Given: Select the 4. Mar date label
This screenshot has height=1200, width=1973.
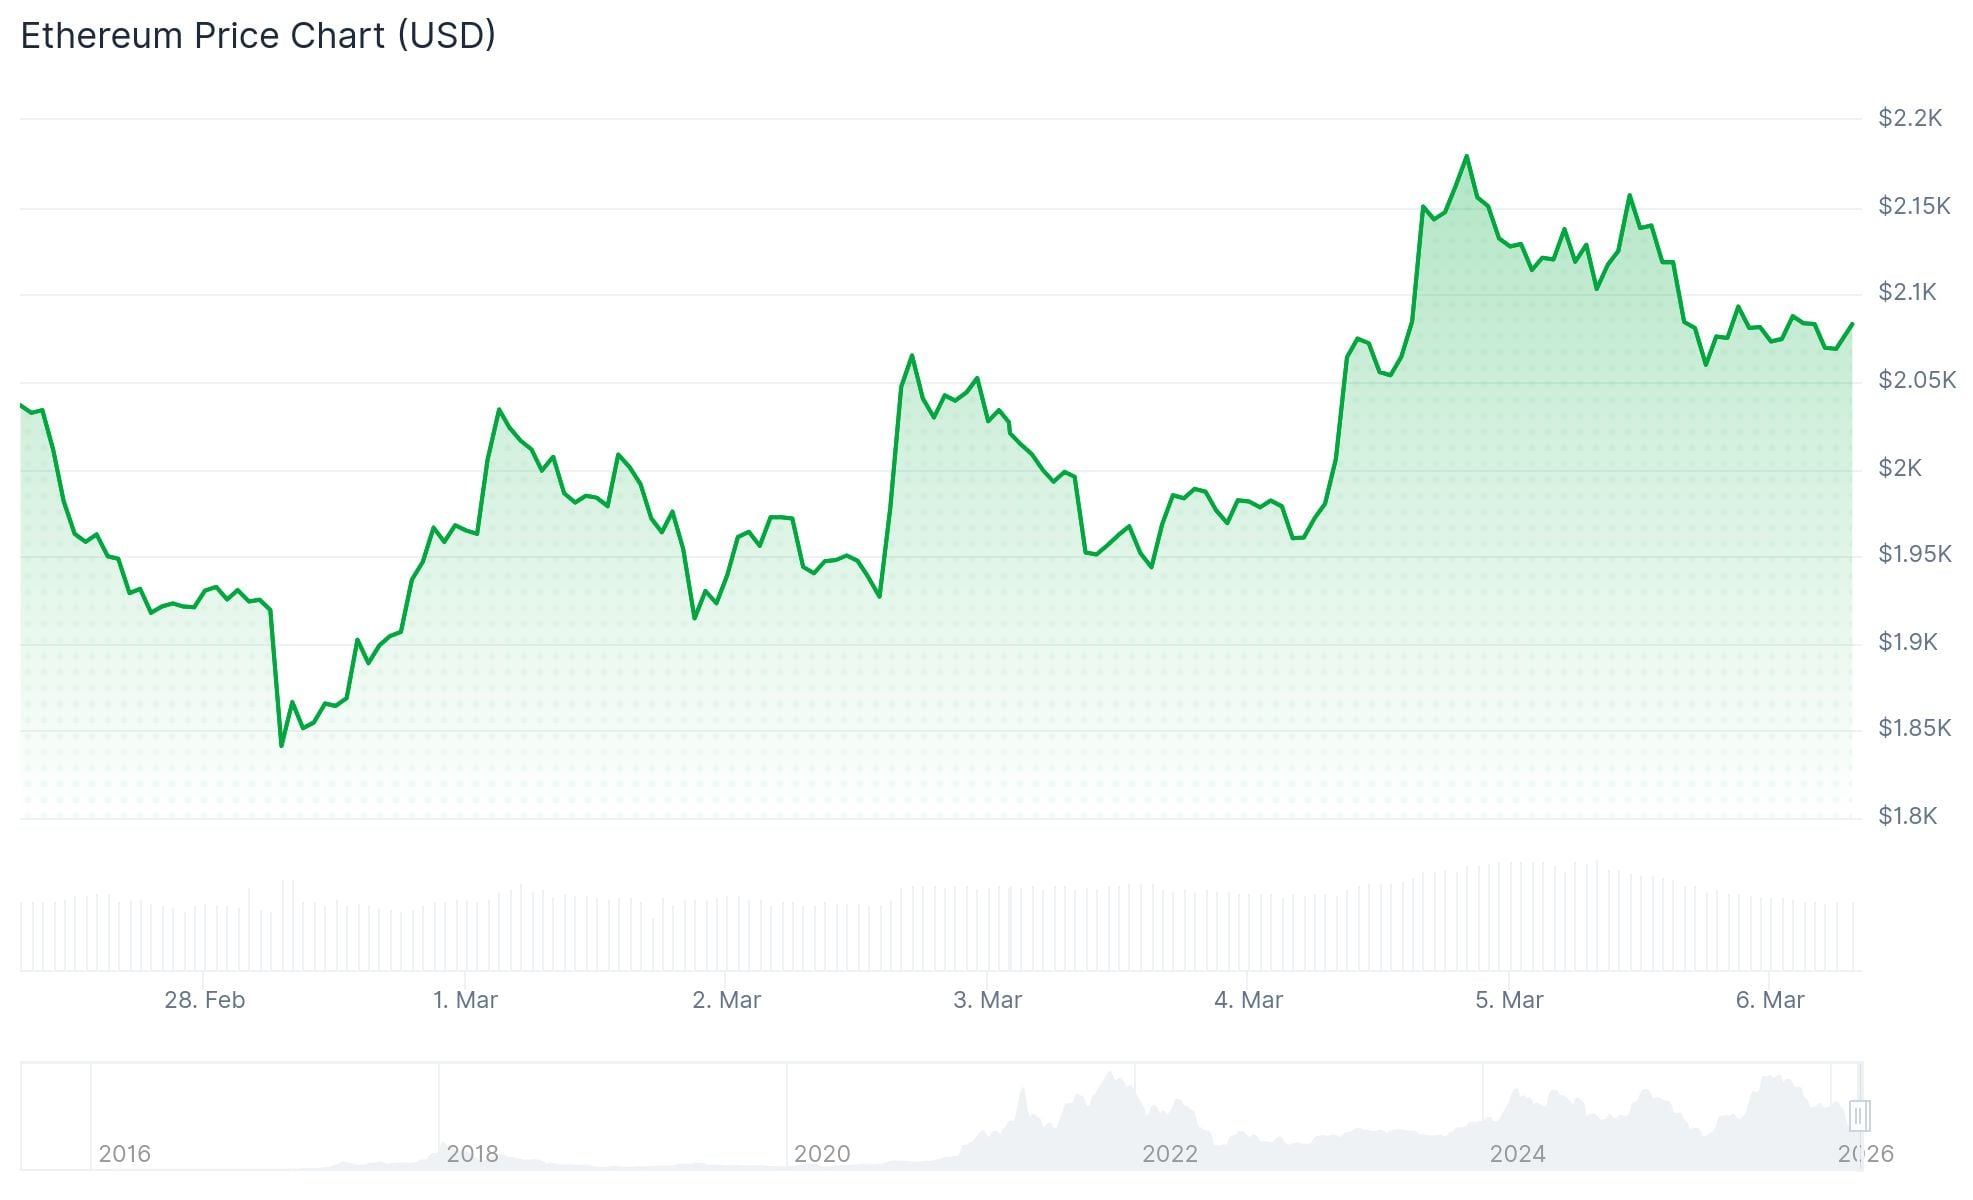Looking at the screenshot, I should click(1248, 1000).
